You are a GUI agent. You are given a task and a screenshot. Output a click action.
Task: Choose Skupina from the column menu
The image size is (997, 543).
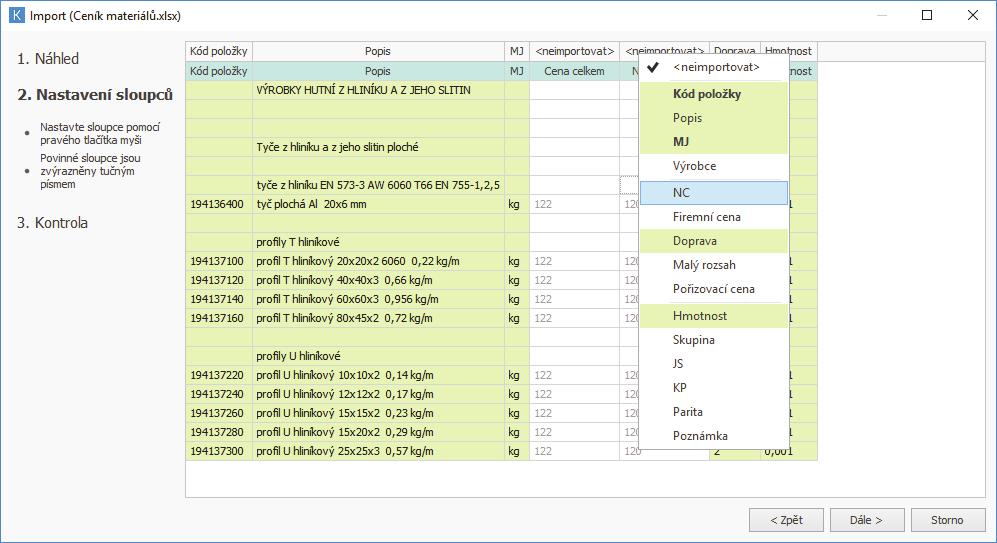click(713, 340)
